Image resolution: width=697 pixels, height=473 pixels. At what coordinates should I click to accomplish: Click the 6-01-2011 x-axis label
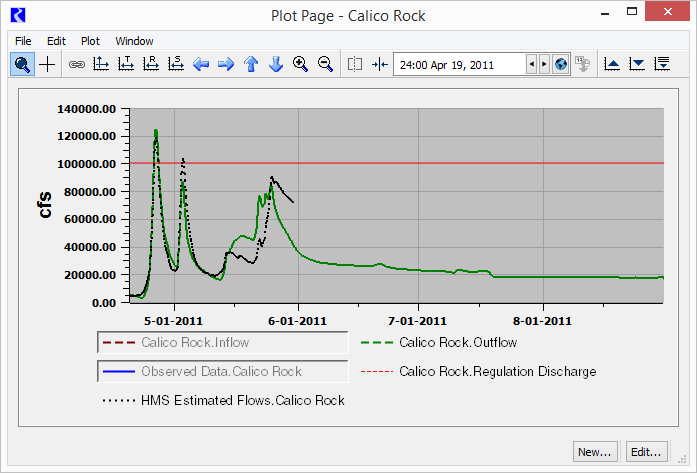pos(297,321)
